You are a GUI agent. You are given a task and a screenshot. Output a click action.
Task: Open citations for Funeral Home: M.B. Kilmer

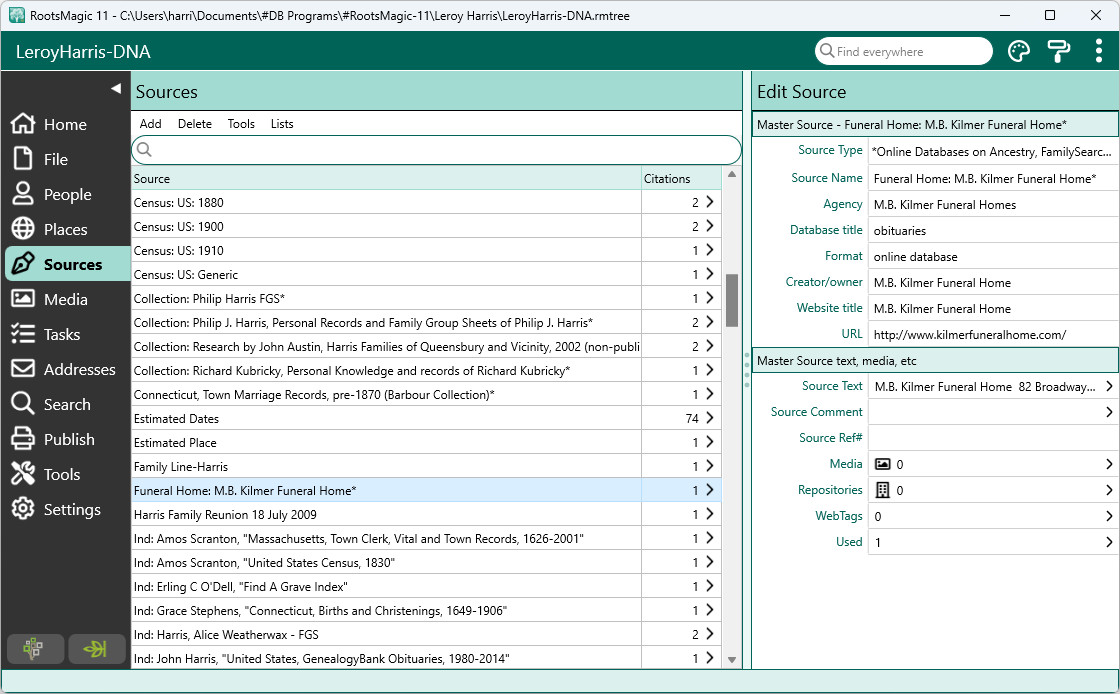coord(709,491)
